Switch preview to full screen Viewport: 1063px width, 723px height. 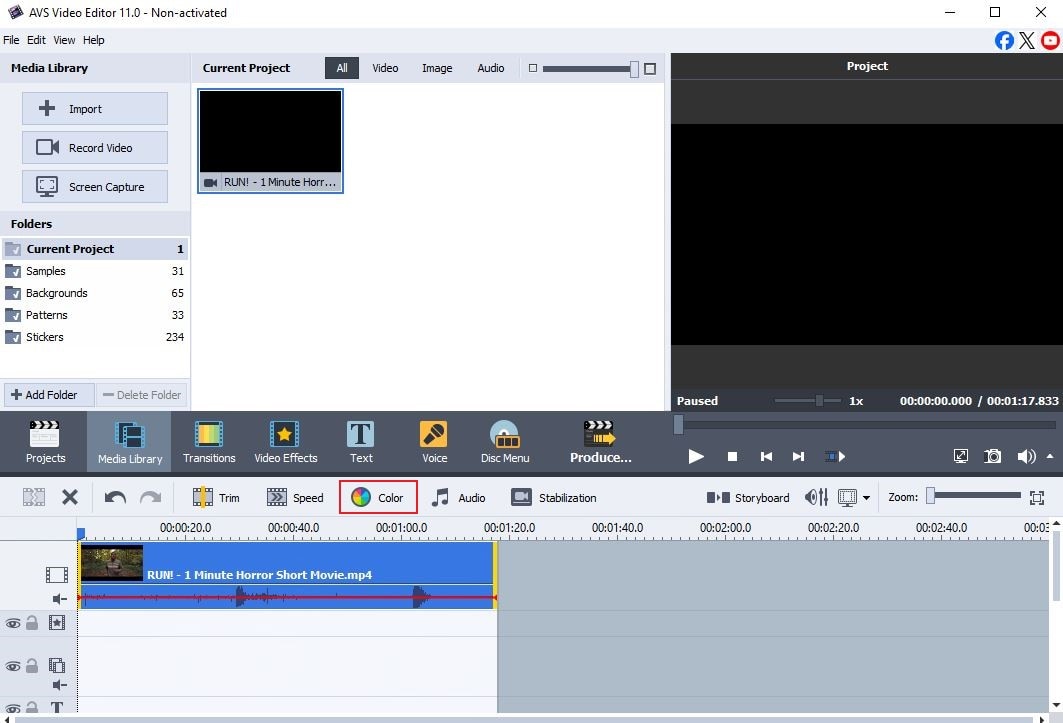click(961, 456)
